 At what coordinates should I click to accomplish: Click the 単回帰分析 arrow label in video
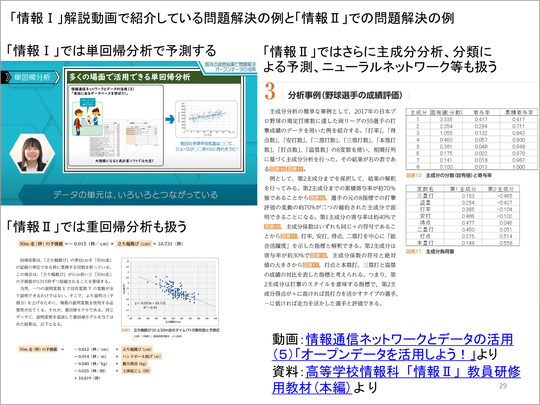pyautogui.click(x=31, y=77)
